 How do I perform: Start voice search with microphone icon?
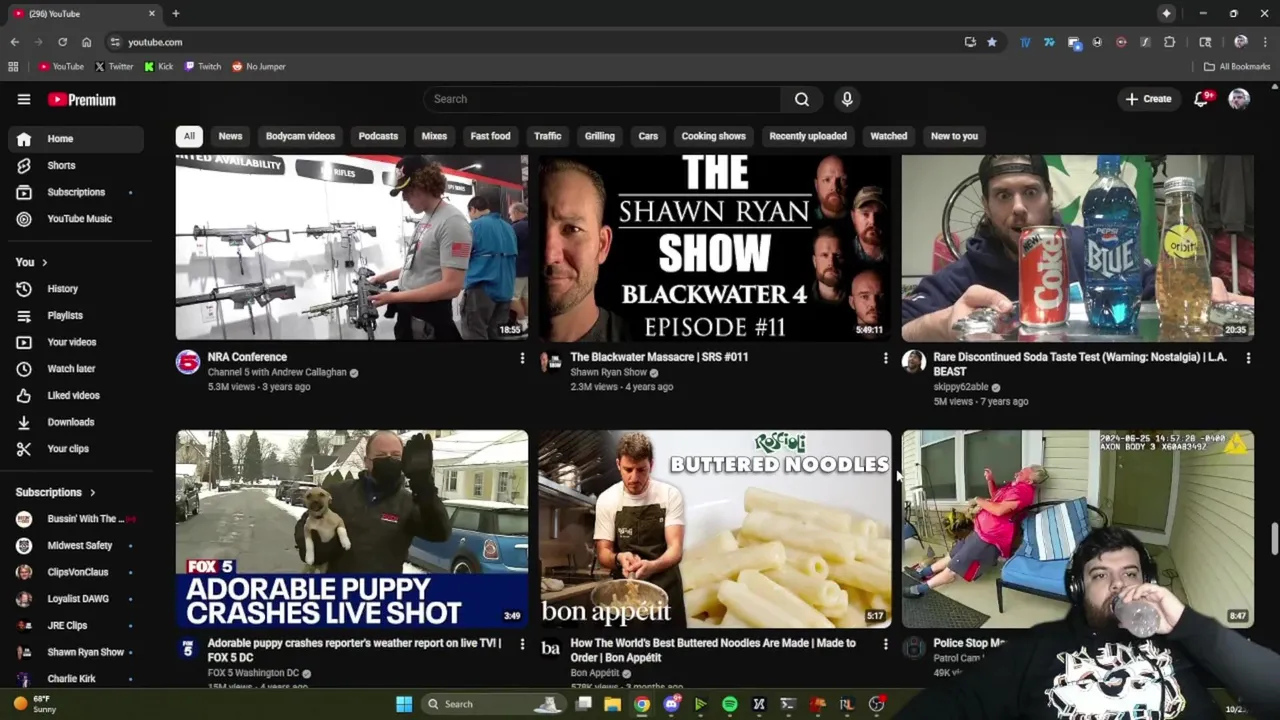click(847, 99)
